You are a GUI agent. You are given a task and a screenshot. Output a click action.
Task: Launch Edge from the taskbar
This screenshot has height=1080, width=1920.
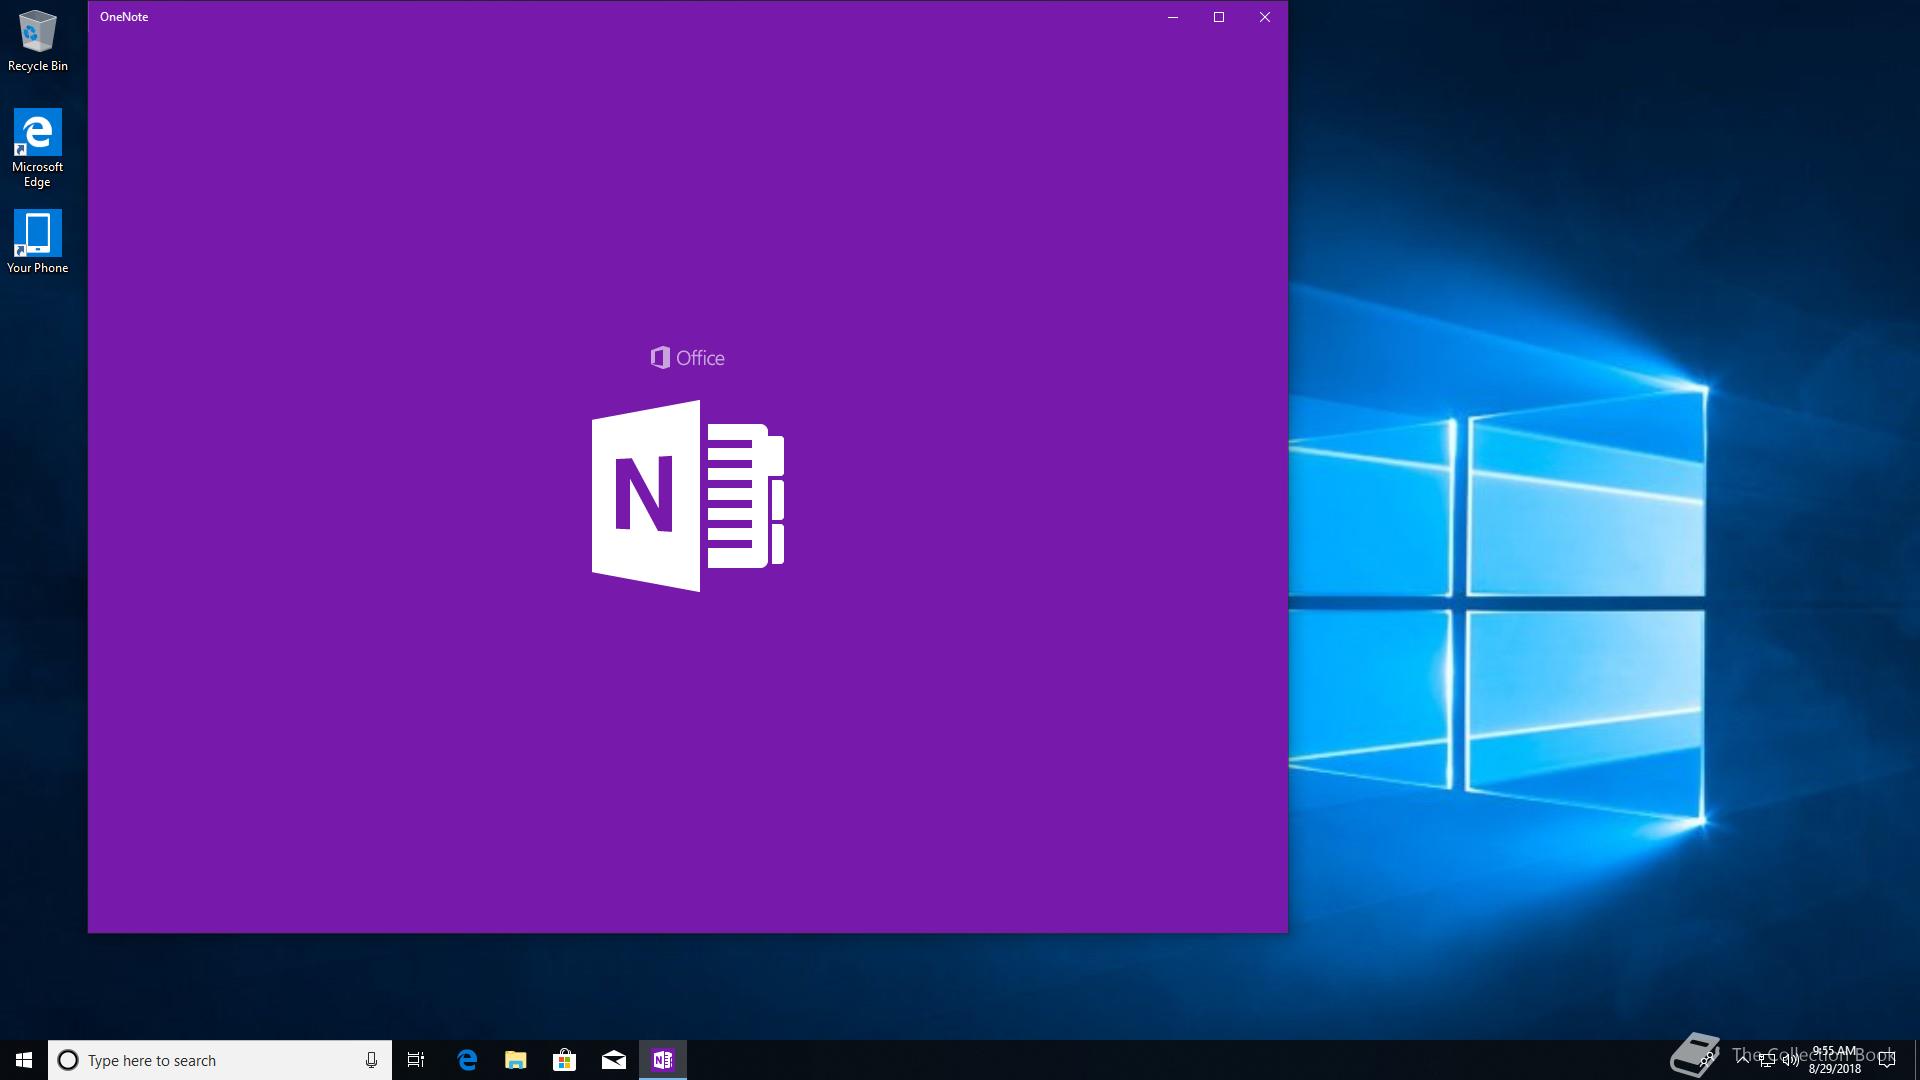[467, 1060]
